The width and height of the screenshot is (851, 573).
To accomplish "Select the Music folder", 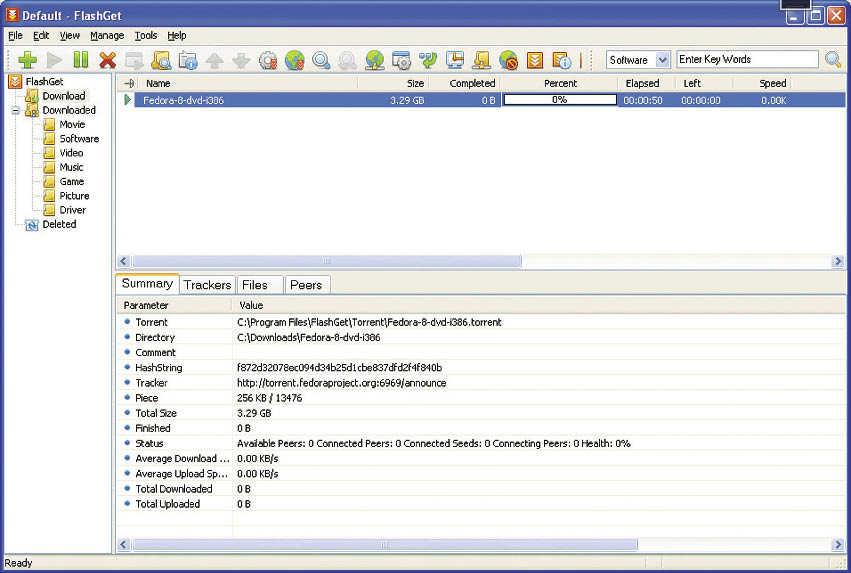I will point(71,167).
